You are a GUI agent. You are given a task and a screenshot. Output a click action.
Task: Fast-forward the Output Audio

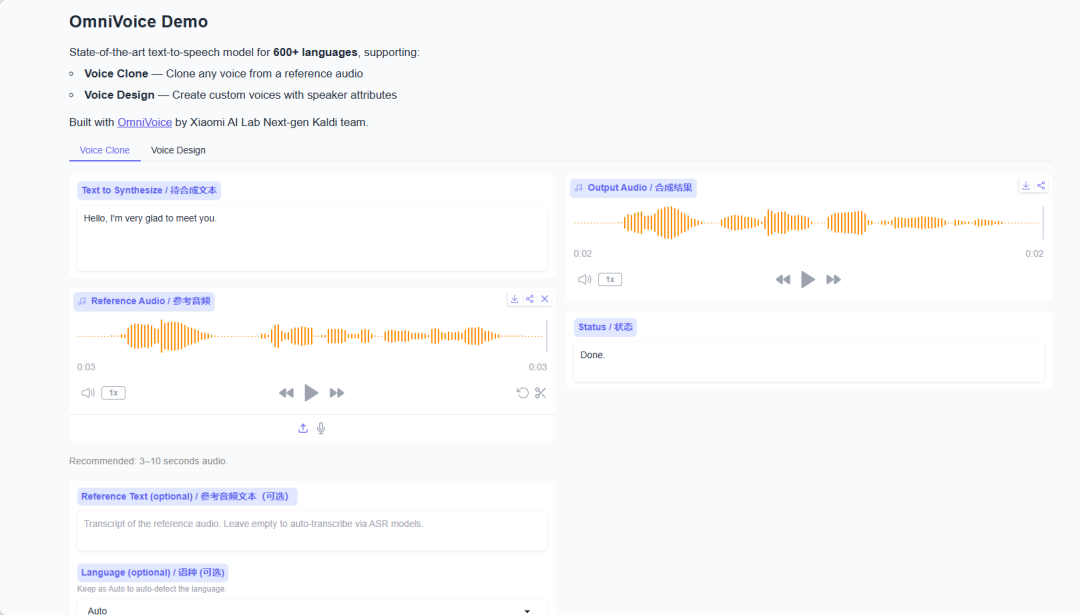(x=833, y=280)
